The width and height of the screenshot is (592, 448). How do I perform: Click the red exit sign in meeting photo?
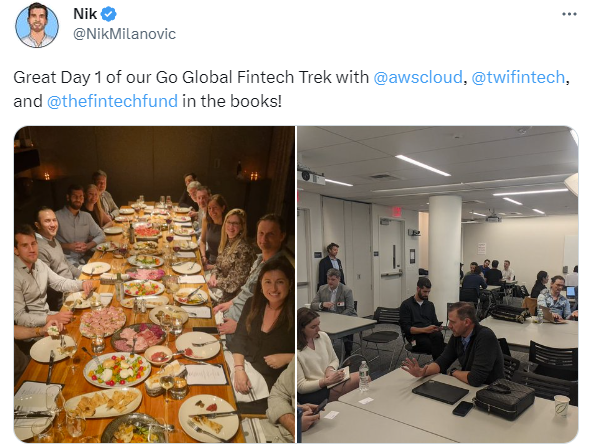[396, 211]
